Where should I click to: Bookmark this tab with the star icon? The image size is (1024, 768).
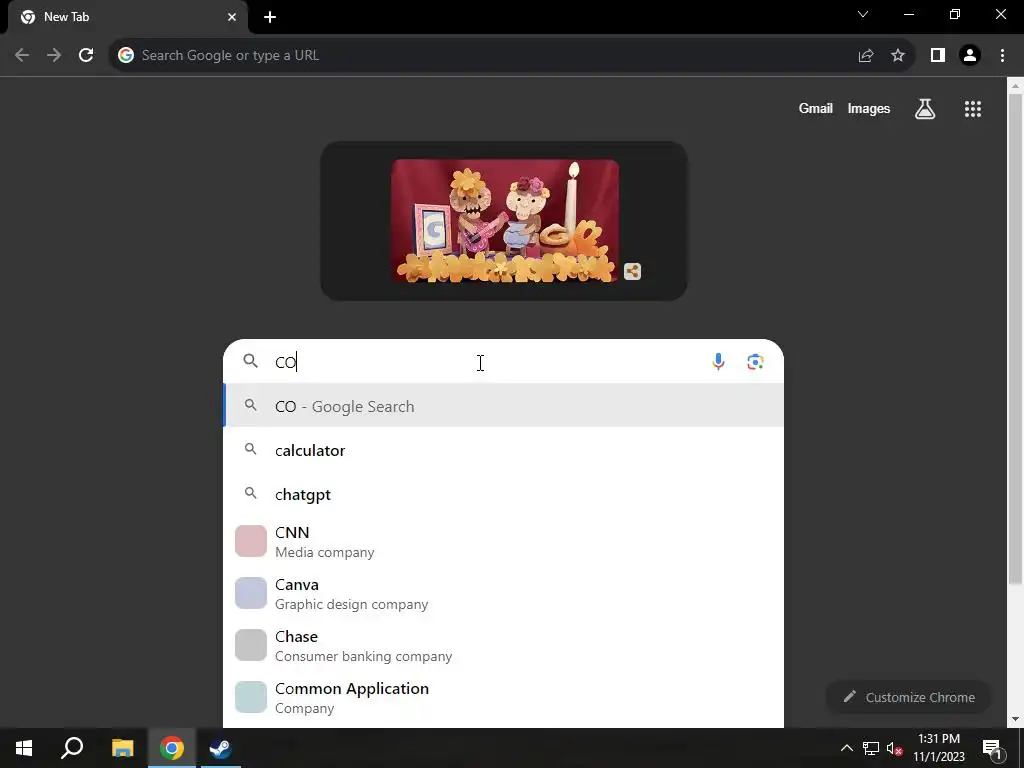point(898,56)
